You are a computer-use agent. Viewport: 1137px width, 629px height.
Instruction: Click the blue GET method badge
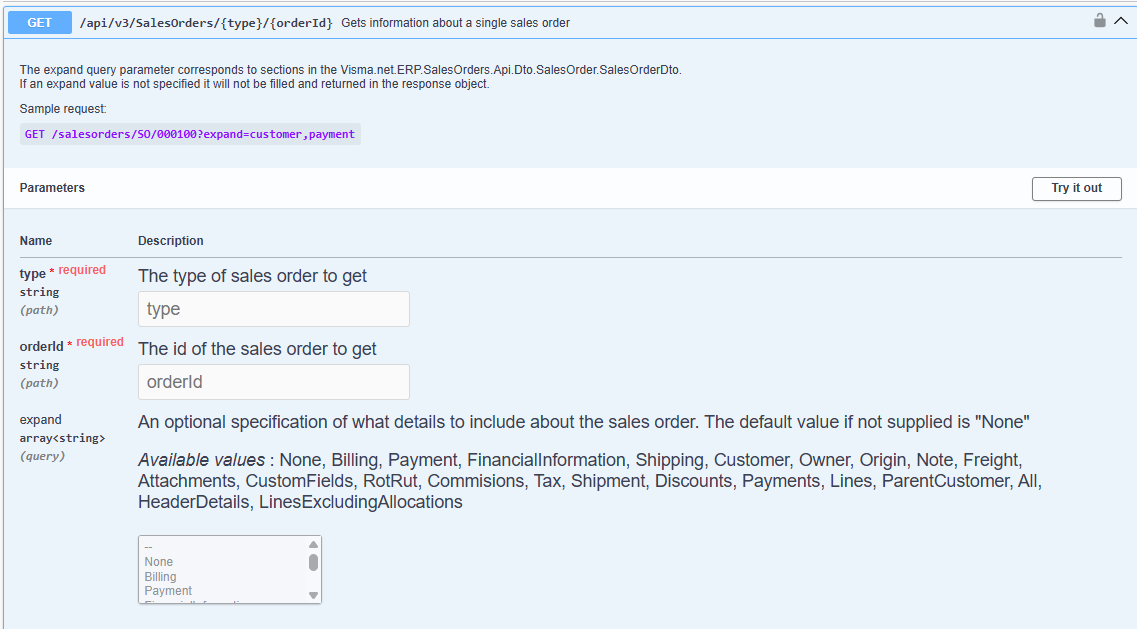[x=40, y=22]
